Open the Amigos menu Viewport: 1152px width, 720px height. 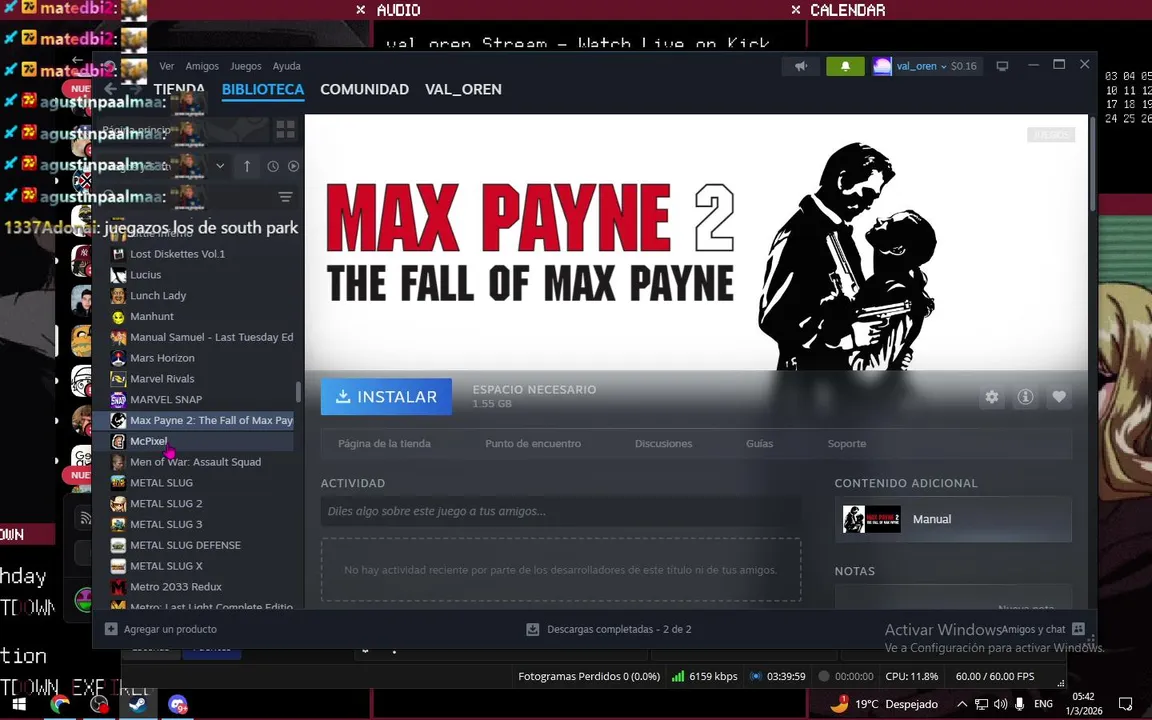[x=202, y=66]
